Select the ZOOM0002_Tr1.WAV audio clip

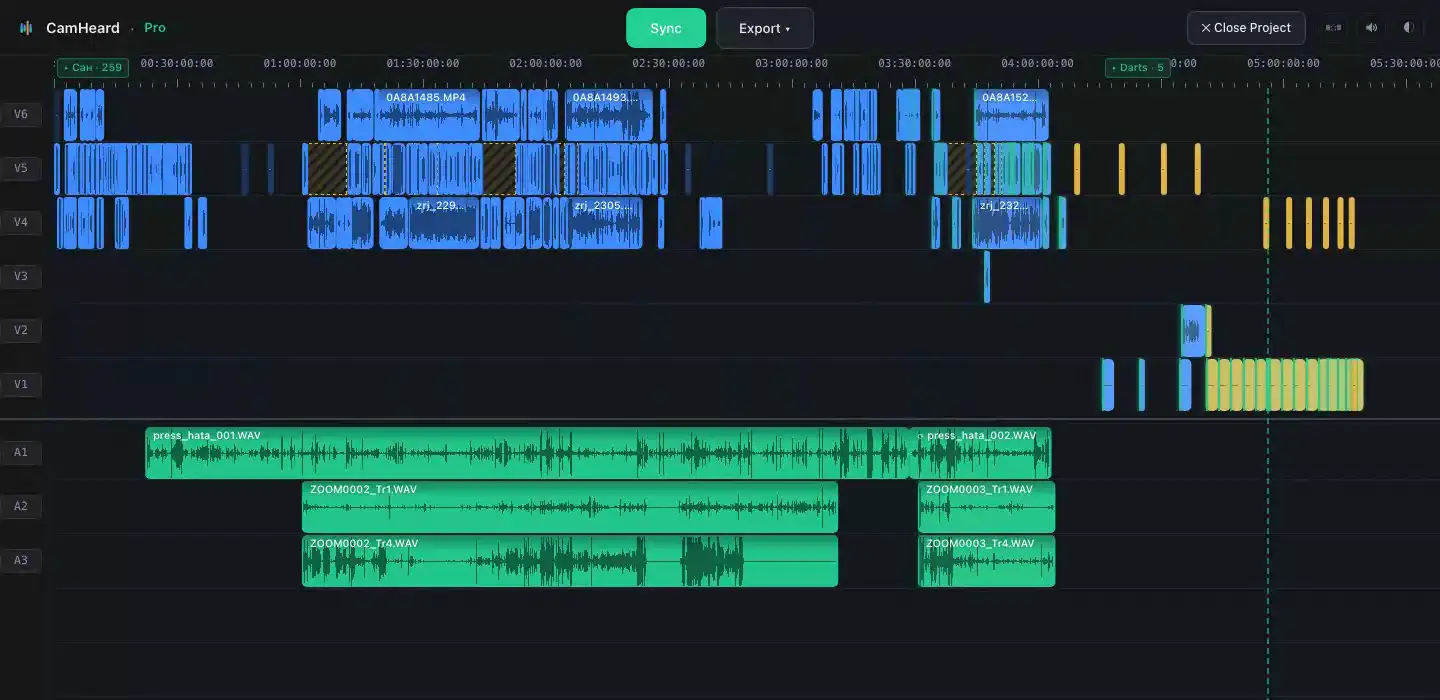(x=570, y=507)
